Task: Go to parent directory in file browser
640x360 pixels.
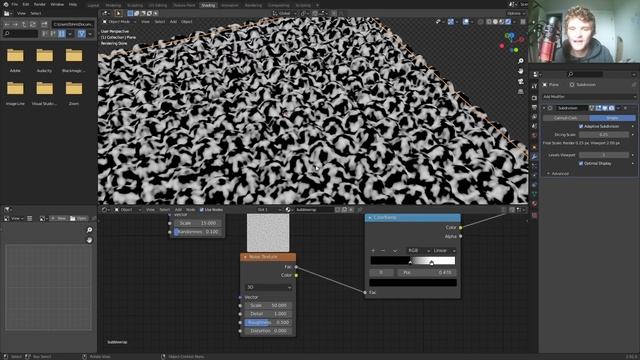Action: [24, 24]
